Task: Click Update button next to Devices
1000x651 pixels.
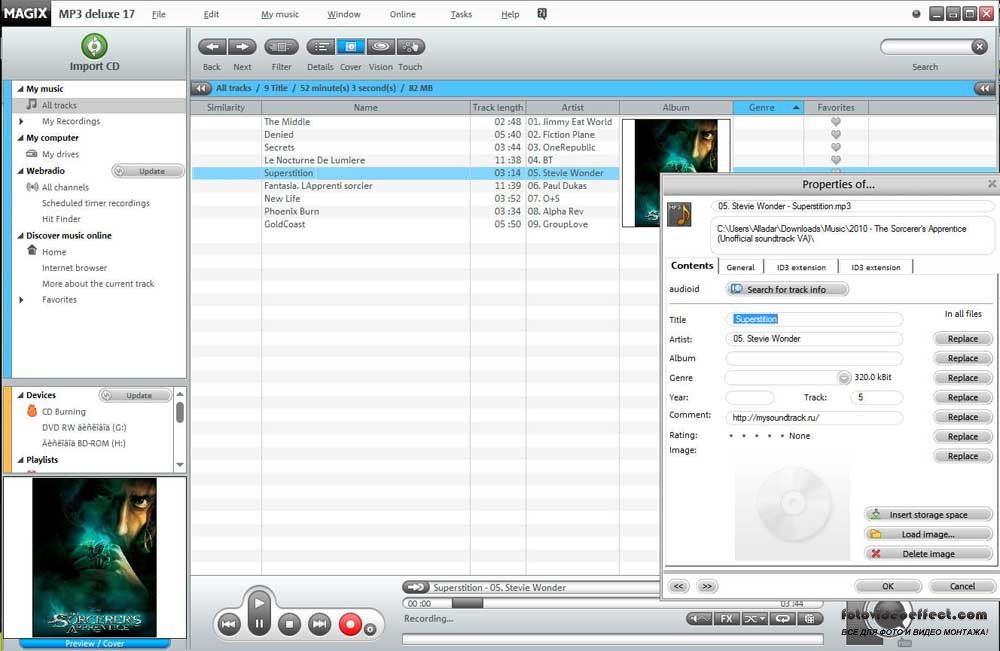Action: (x=135, y=395)
